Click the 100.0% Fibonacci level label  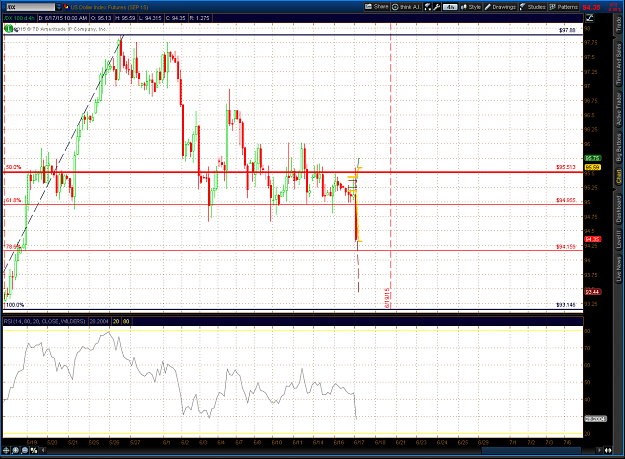[15, 305]
